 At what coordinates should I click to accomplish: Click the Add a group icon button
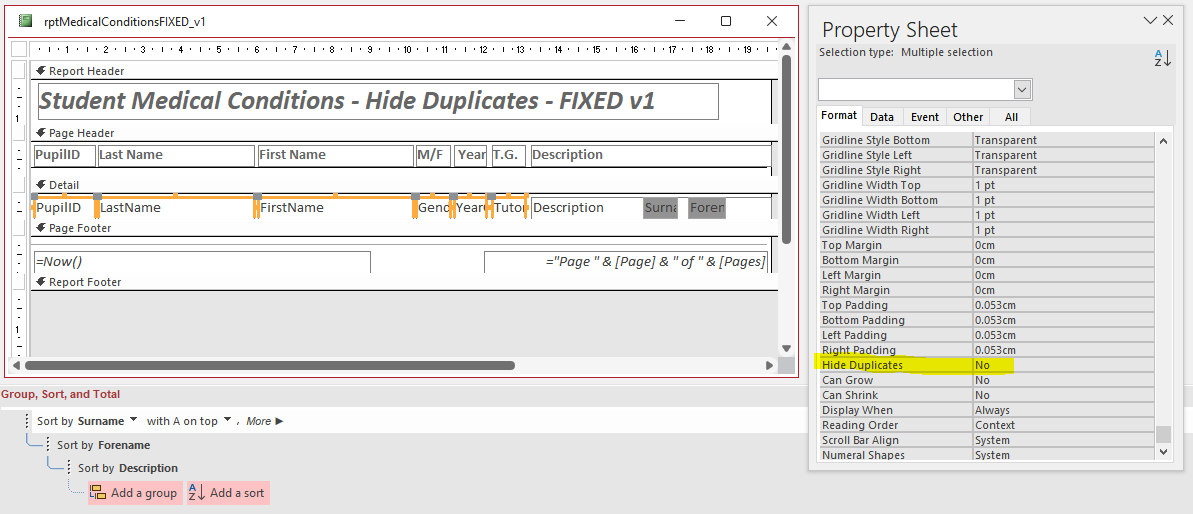click(135, 493)
